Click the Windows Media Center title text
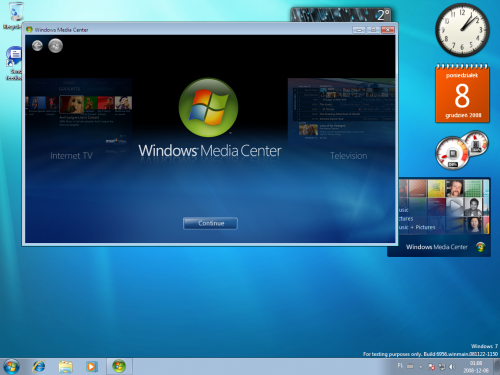This screenshot has width=500, height=375. tap(210, 151)
